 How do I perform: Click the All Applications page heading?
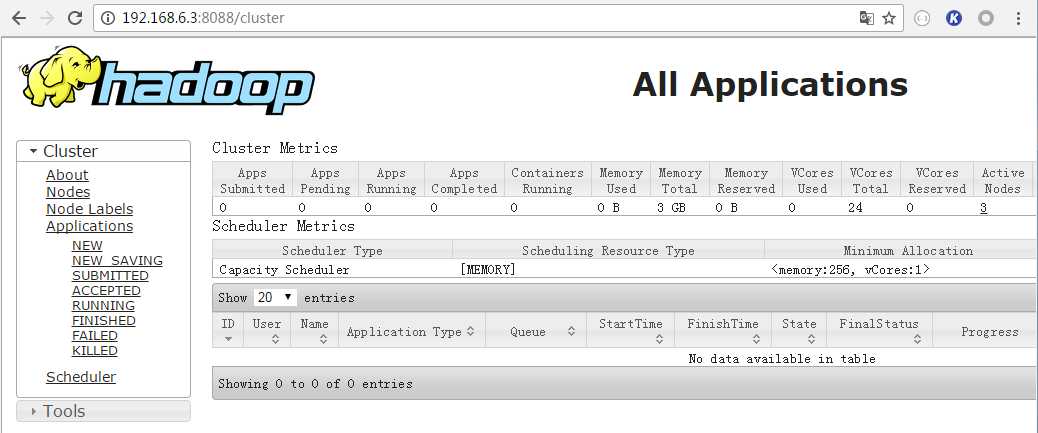(770, 85)
